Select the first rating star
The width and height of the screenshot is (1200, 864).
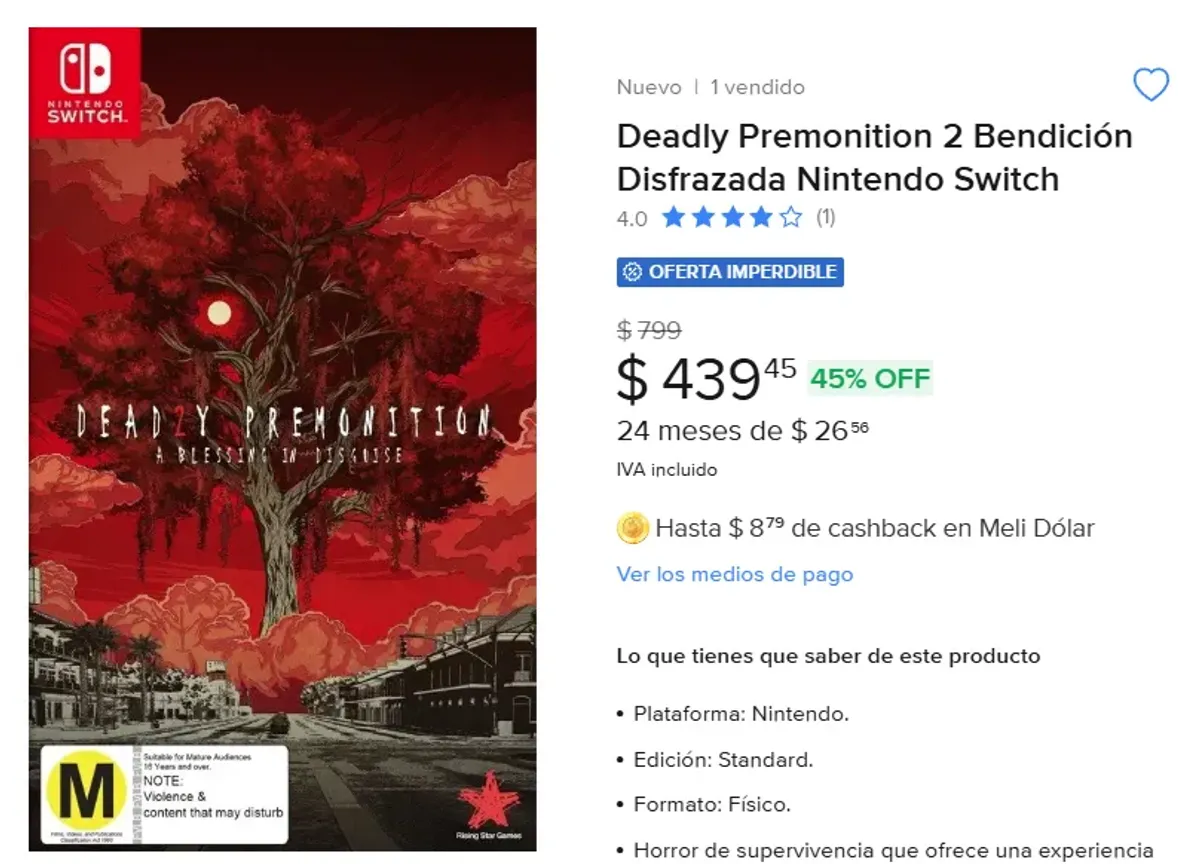674,216
